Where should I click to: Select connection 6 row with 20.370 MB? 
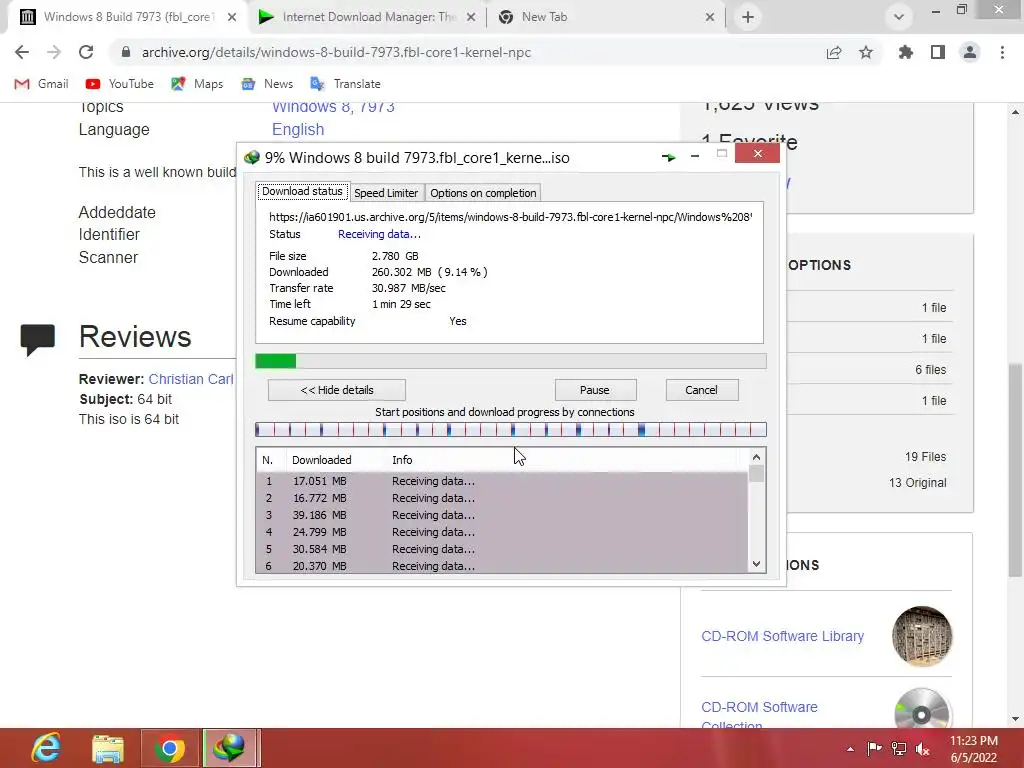(x=502, y=566)
